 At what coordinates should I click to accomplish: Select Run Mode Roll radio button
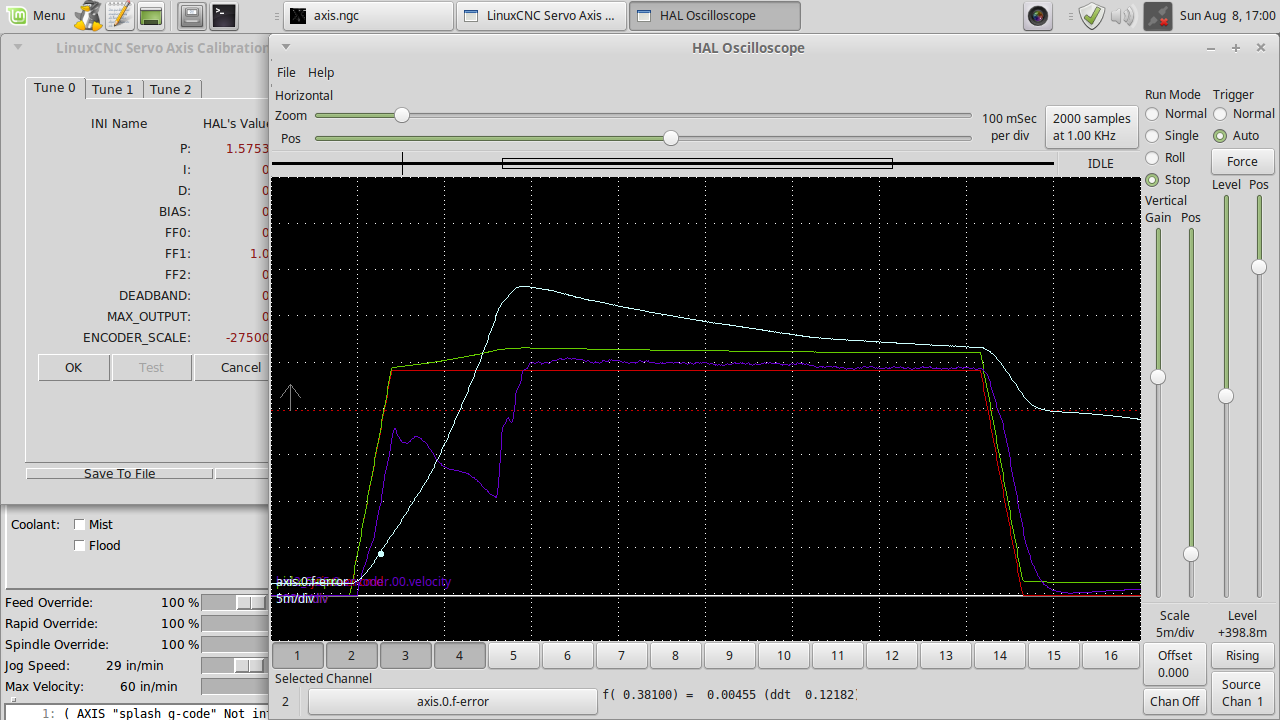(x=1152, y=158)
